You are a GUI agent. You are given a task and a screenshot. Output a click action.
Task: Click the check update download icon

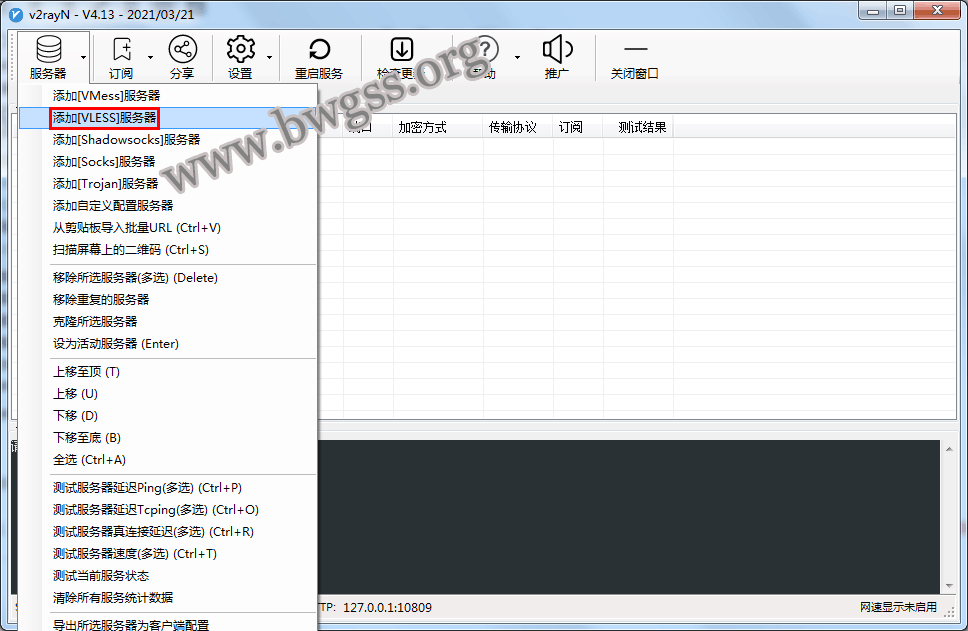click(402, 49)
